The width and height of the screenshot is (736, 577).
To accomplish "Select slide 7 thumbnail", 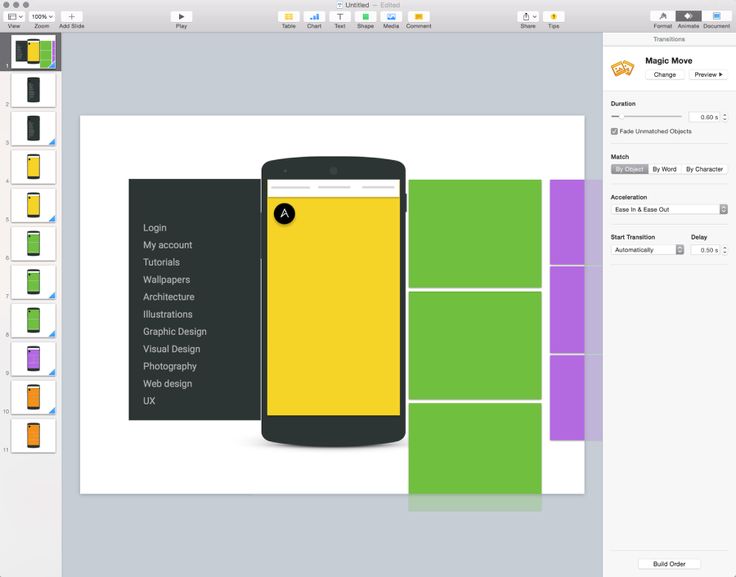I will (x=33, y=282).
